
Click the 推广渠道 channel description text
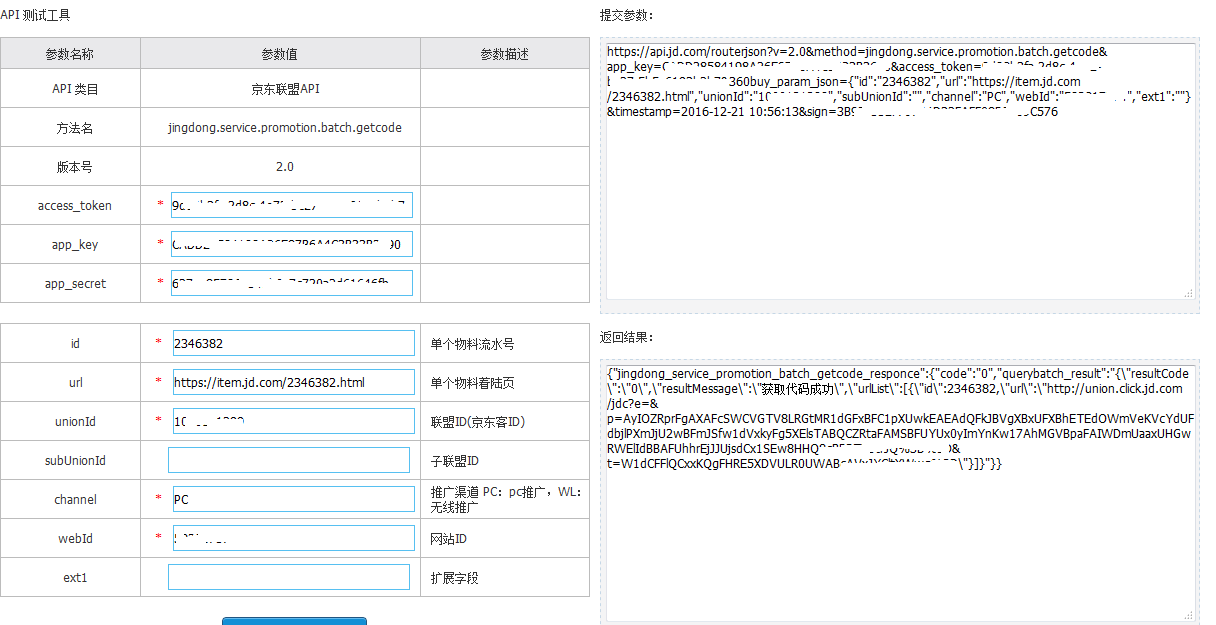(506, 500)
